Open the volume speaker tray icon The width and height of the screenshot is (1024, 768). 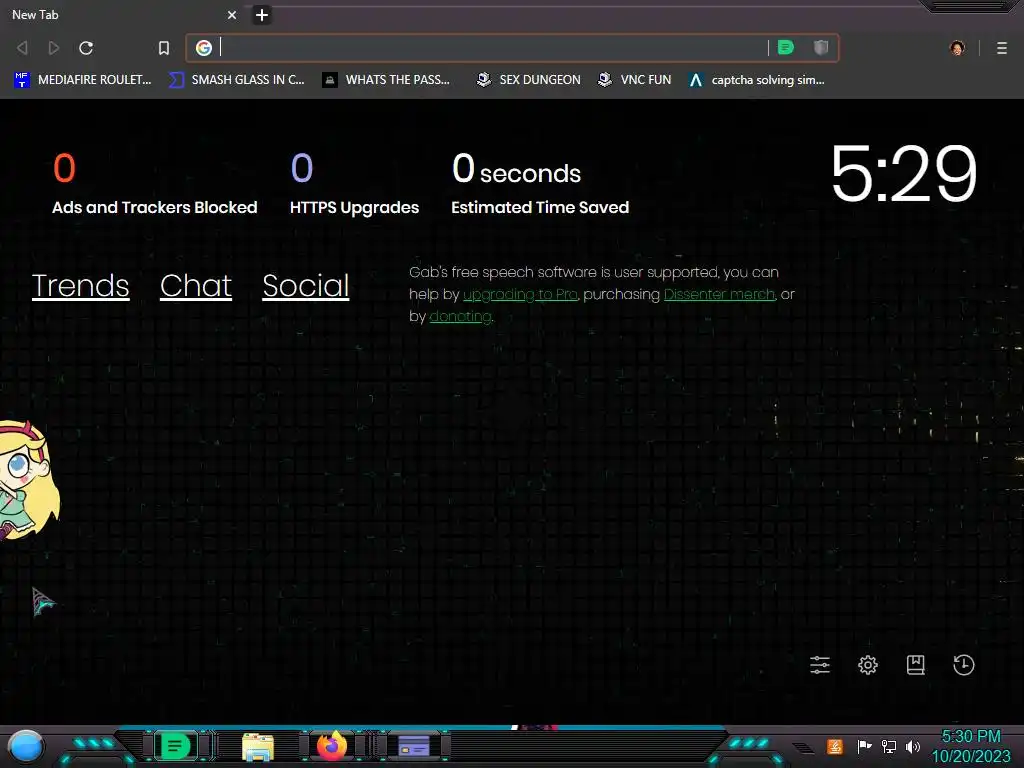coord(913,746)
